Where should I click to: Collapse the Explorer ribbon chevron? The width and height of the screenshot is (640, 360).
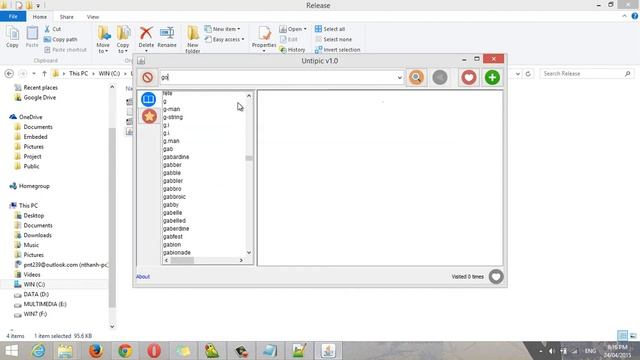[624, 16]
